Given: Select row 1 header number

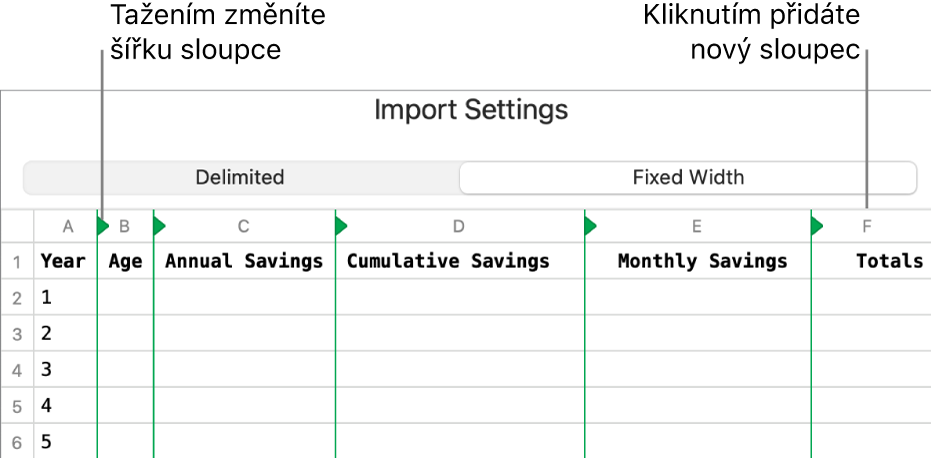Looking at the screenshot, I should (17, 262).
